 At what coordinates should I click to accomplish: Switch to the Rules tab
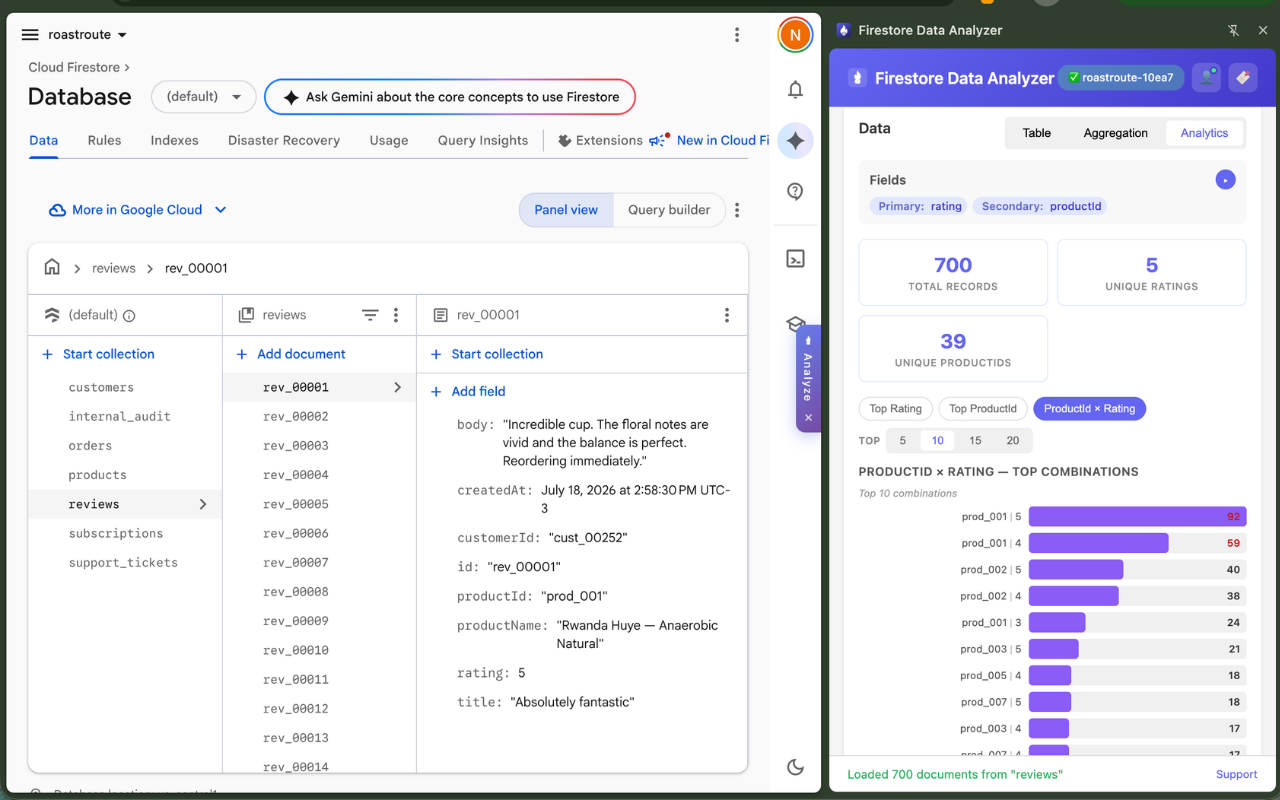(x=104, y=140)
